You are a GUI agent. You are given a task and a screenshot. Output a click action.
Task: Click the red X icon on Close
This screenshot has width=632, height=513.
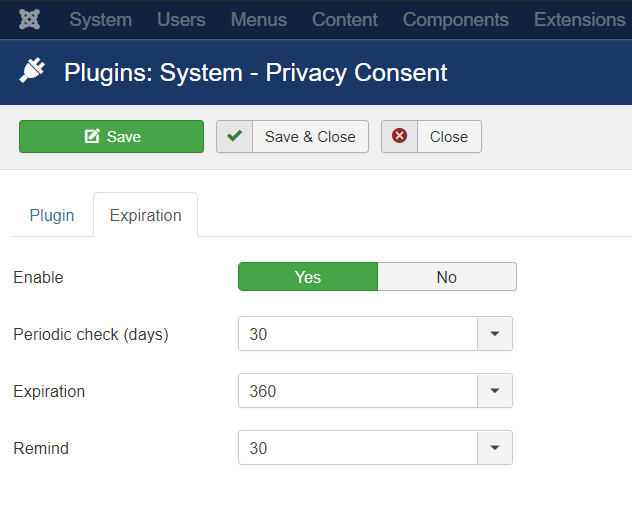[400, 137]
